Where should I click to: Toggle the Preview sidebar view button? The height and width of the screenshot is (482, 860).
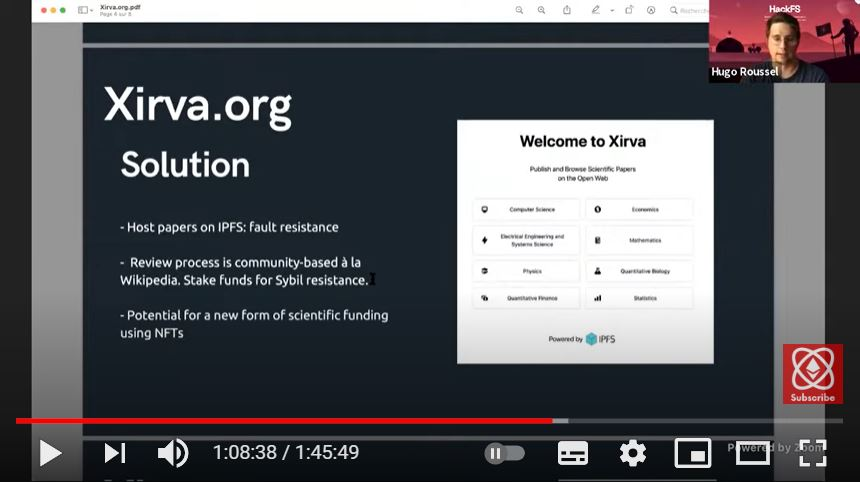(x=82, y=10)
